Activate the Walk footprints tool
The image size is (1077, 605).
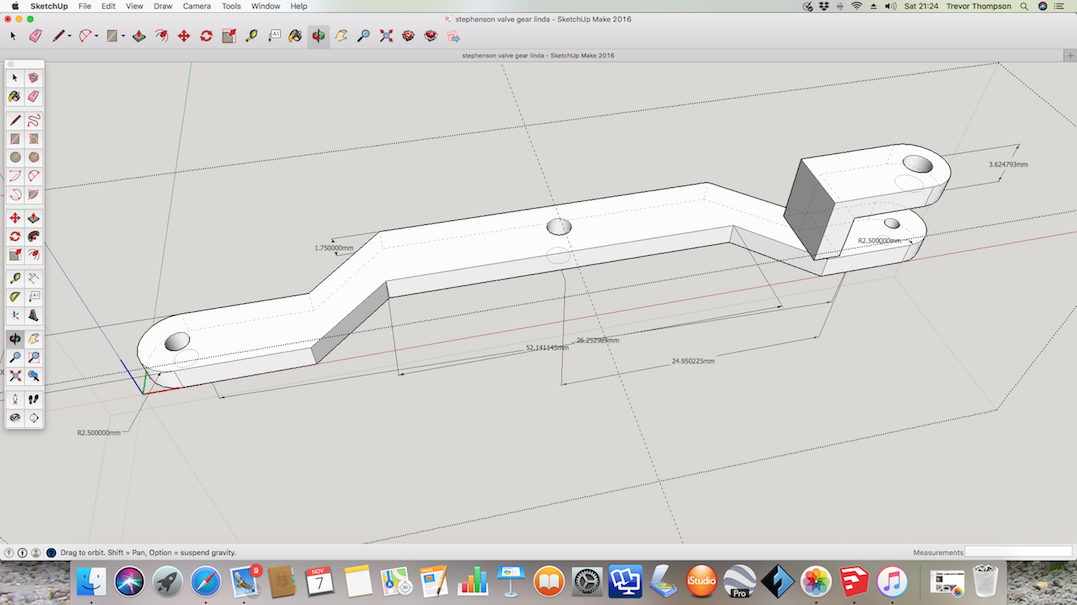[33, 399]
